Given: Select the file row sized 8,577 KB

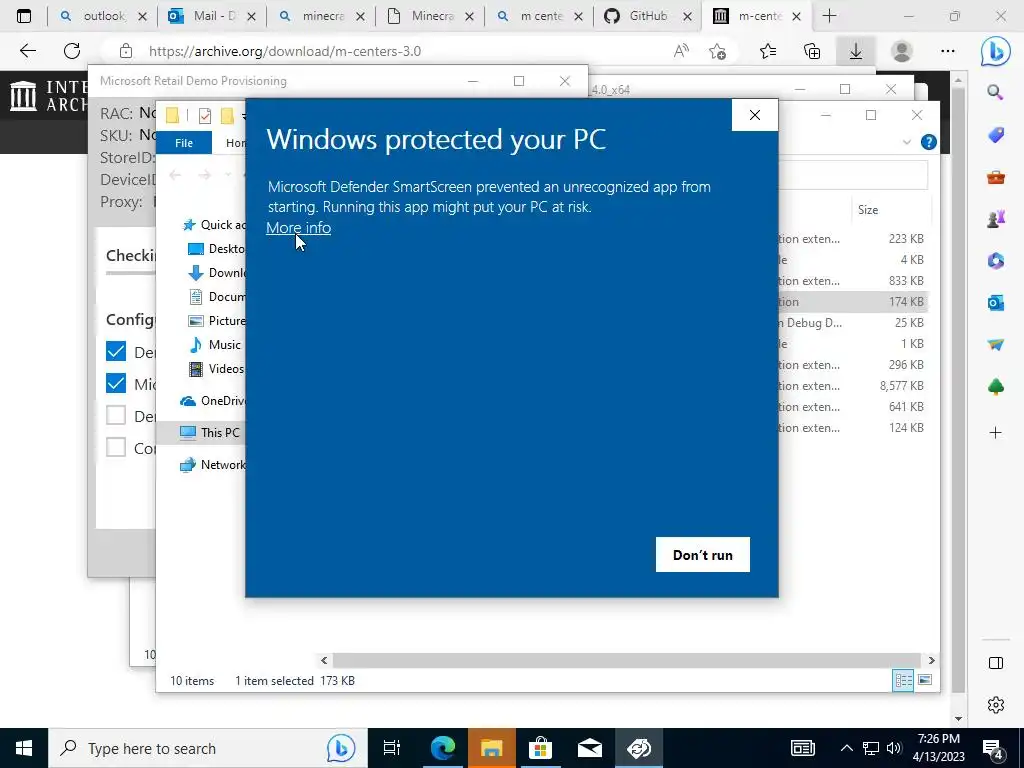Looking at the screenshot, I should click(852, 386).
